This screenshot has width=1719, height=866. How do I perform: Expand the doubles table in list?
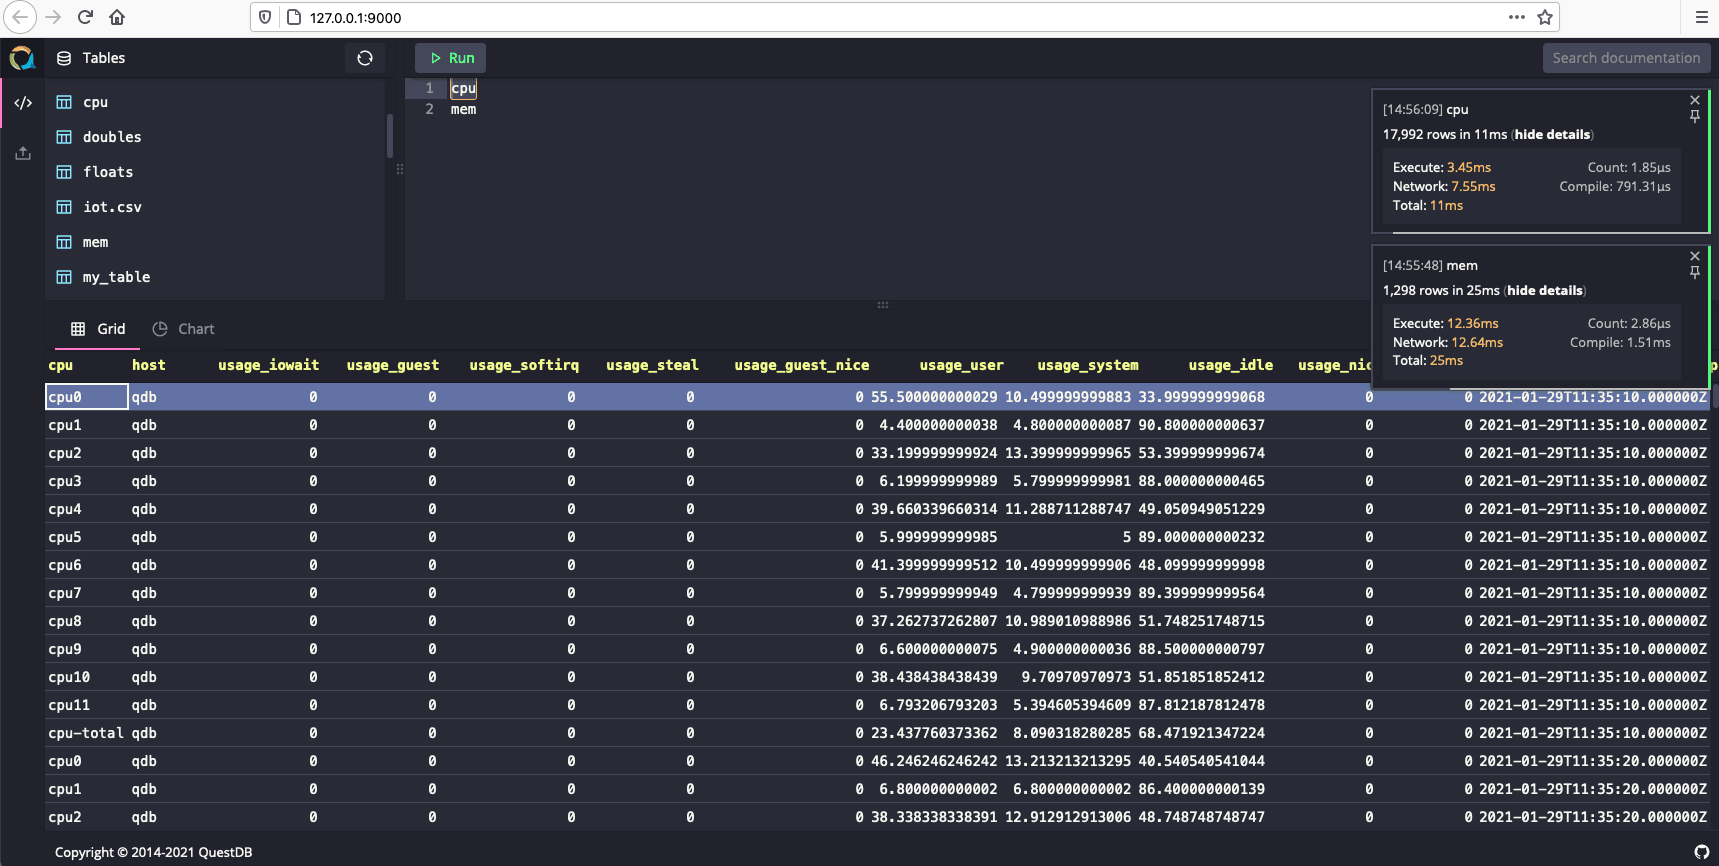[111, 137]
